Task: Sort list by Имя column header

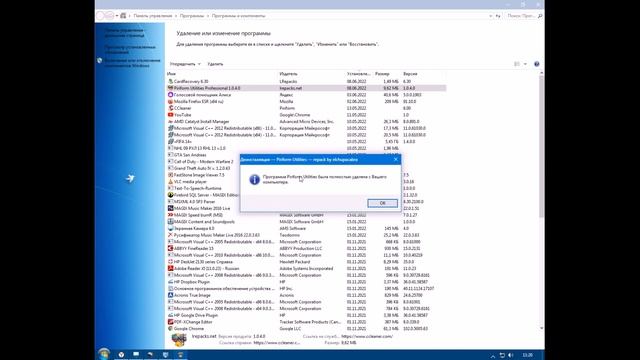Action: 171,74
